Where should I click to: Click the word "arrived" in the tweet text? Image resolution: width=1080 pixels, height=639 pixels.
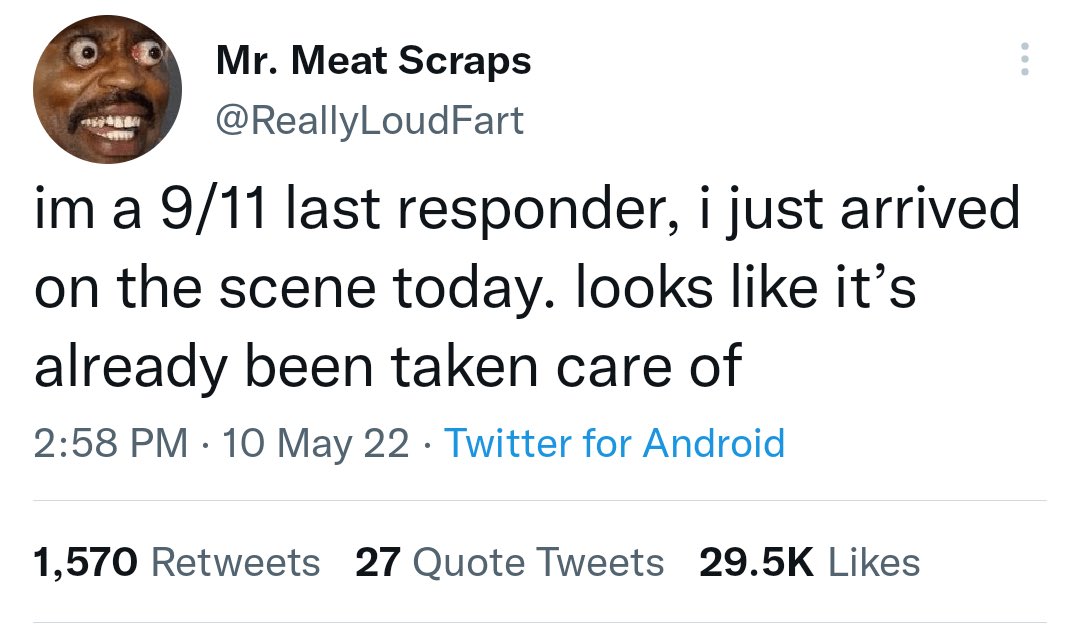coord(930,209)
